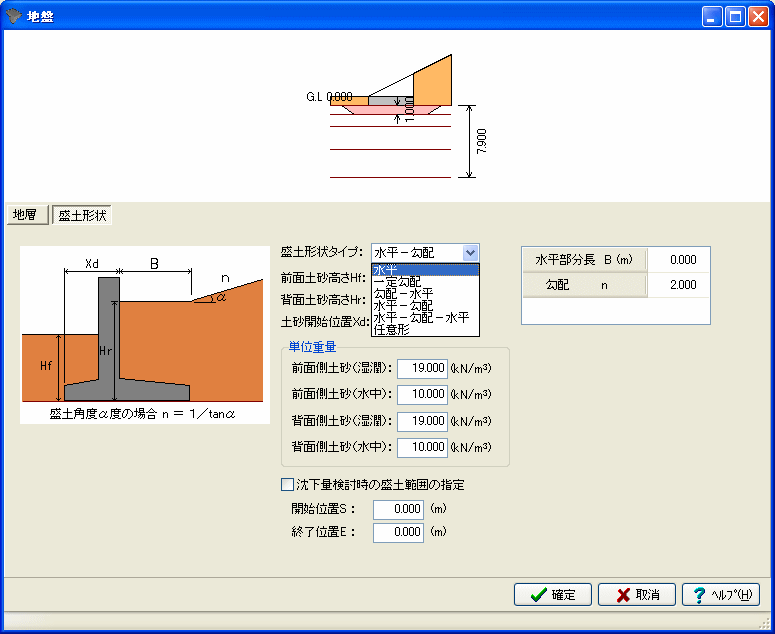Minimize the 地盤 window
Viewport: 775px width, 634px height.
[x=712, y=17]
